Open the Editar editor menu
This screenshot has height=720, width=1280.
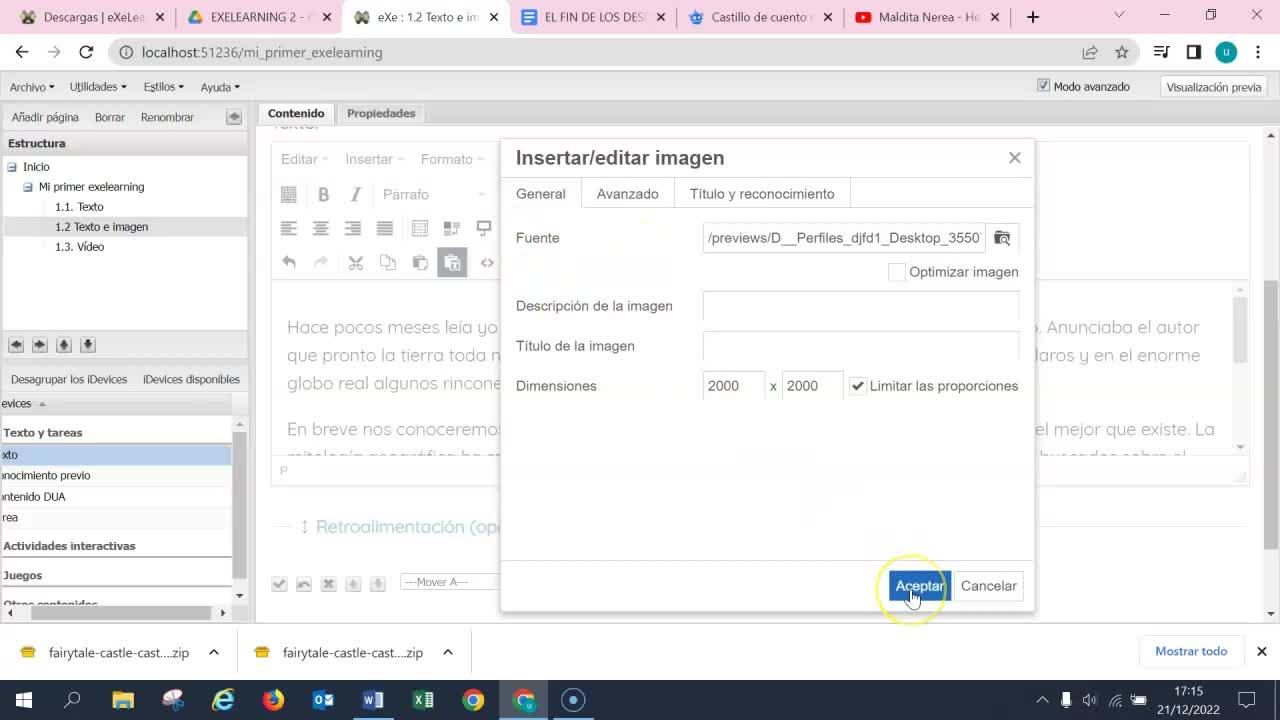[304, 159]
